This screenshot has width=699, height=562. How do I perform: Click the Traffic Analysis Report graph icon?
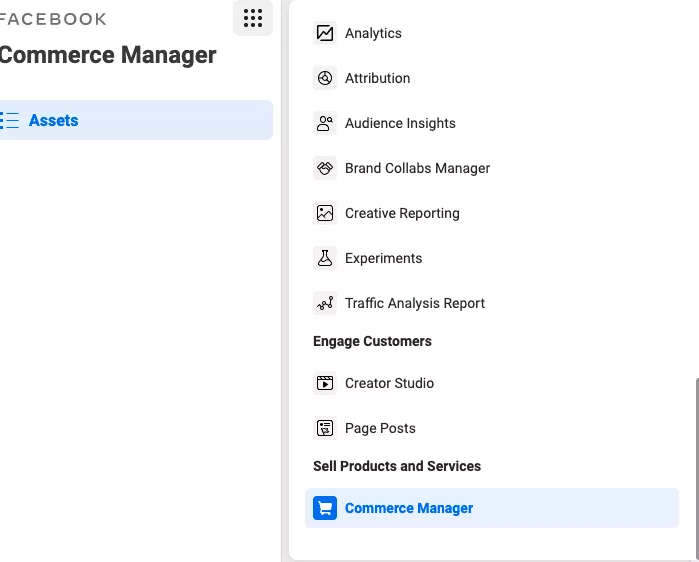[325, 303]
